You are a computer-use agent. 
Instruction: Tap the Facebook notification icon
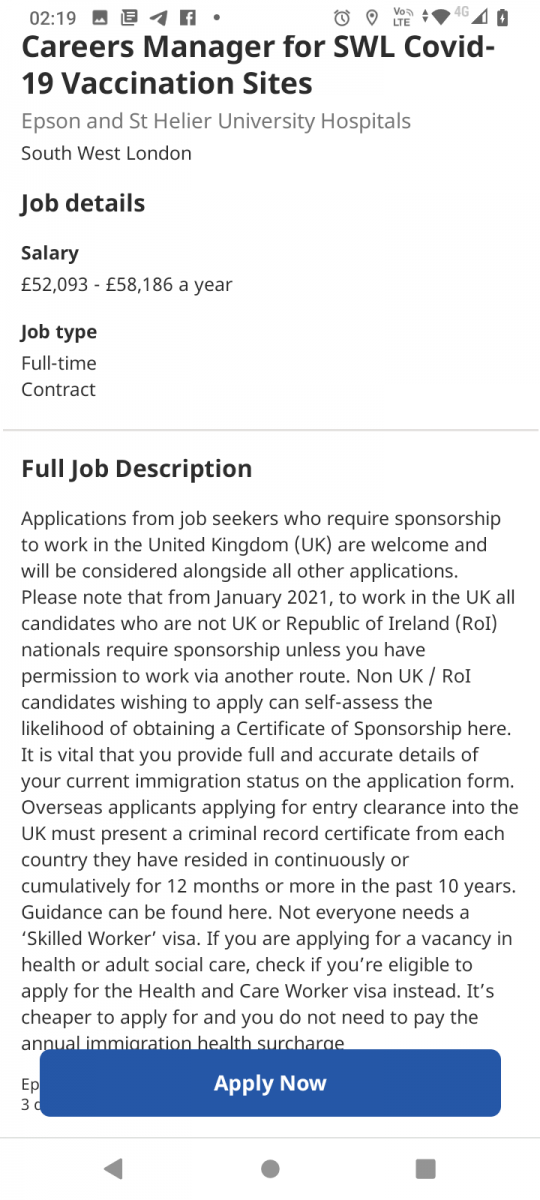tap(188, 18)
